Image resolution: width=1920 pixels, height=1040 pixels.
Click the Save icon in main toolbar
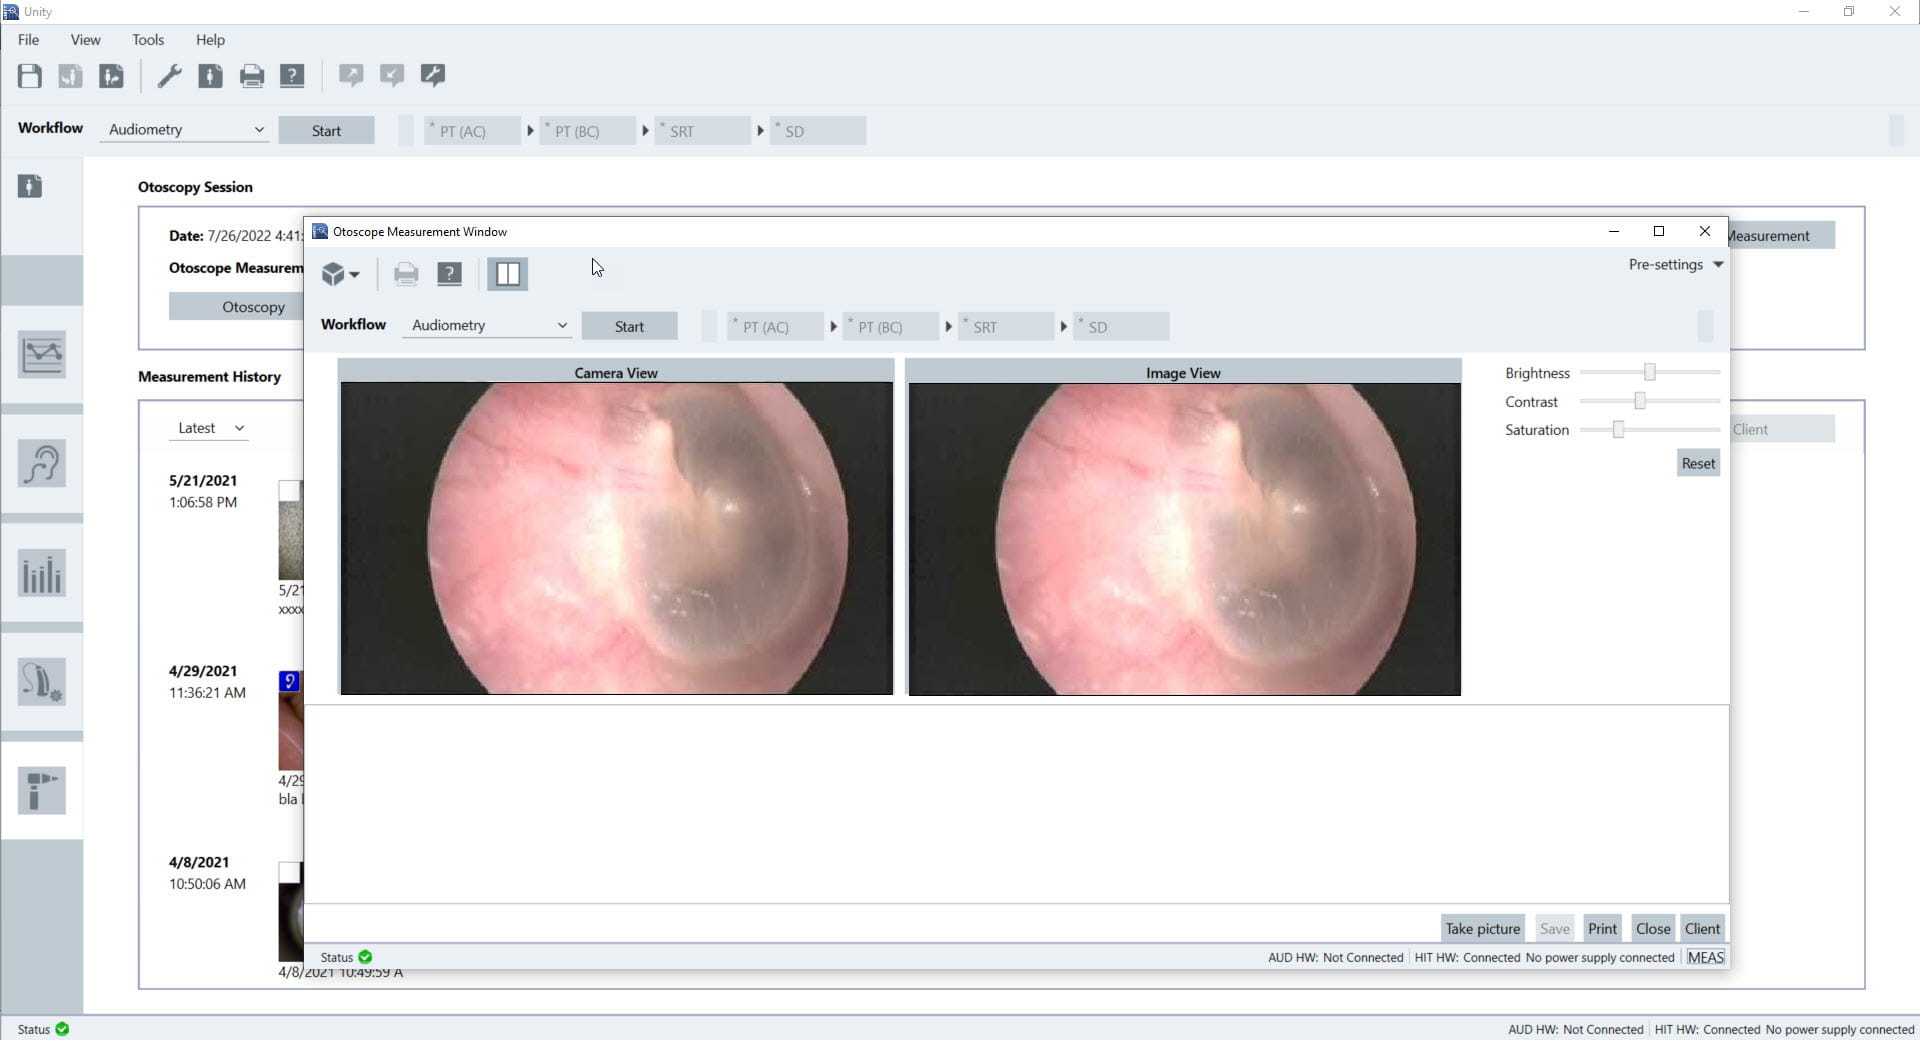coord(29,76)
